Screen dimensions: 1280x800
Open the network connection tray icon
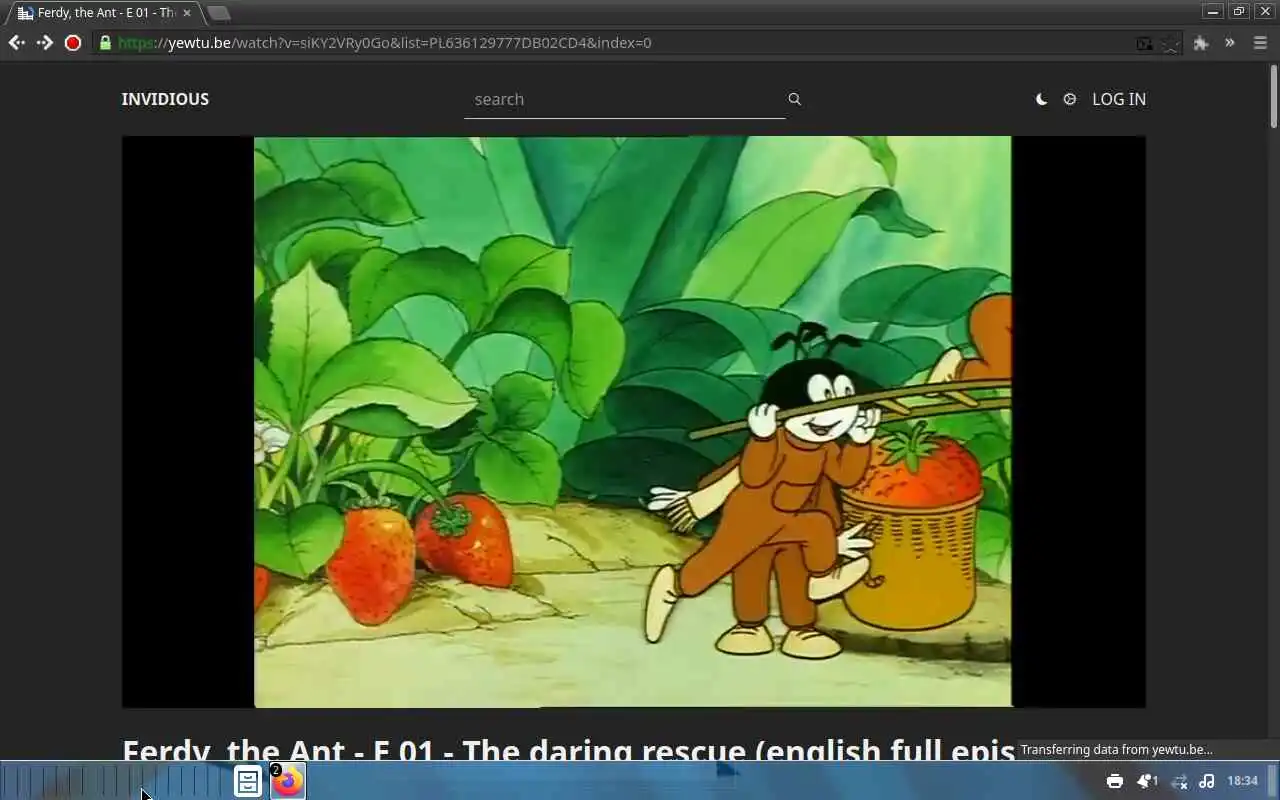tap(1178, 781)
